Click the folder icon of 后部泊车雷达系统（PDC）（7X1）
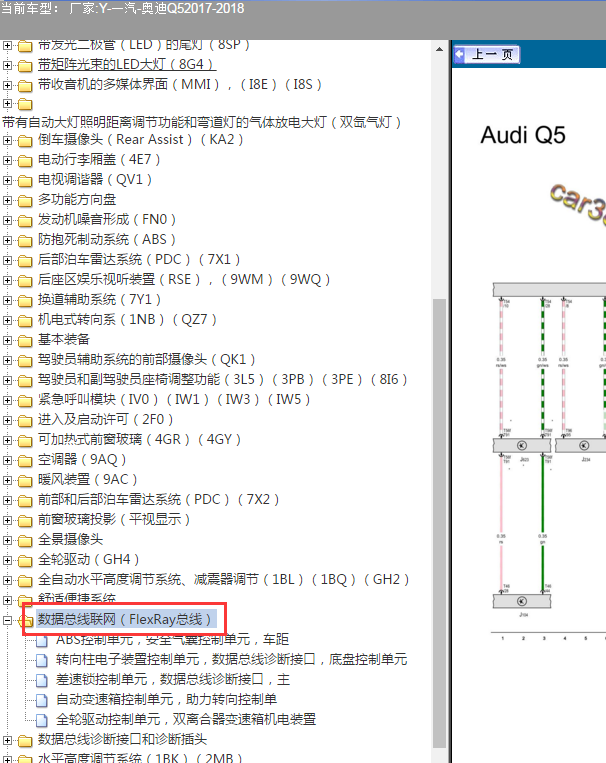This screenshot has height=763, width=606. point(25,260)
